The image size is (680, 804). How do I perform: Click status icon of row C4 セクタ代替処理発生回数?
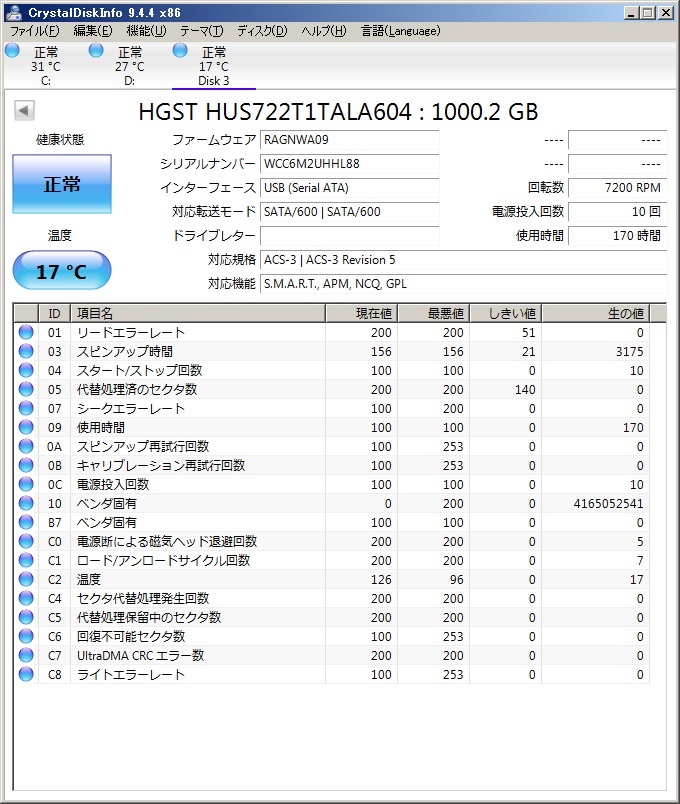click(26, 598)
